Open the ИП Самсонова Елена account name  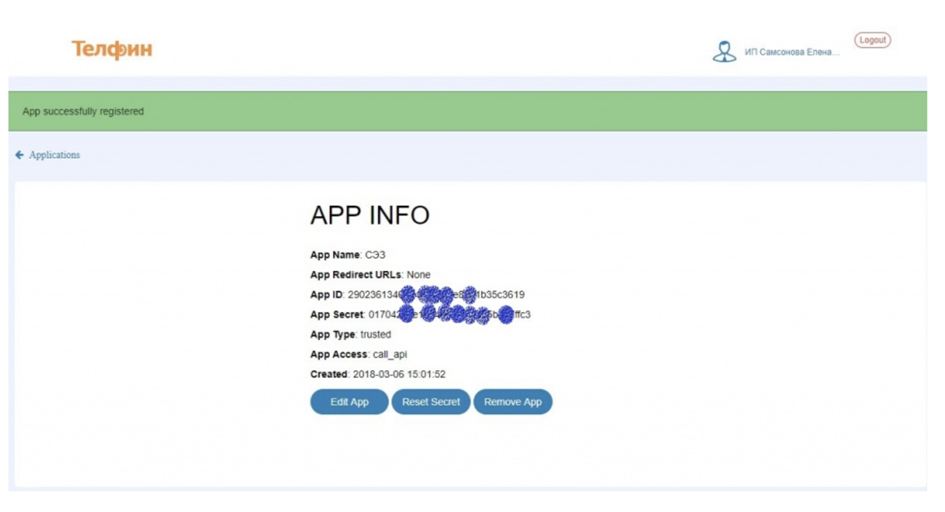(791, 52)
